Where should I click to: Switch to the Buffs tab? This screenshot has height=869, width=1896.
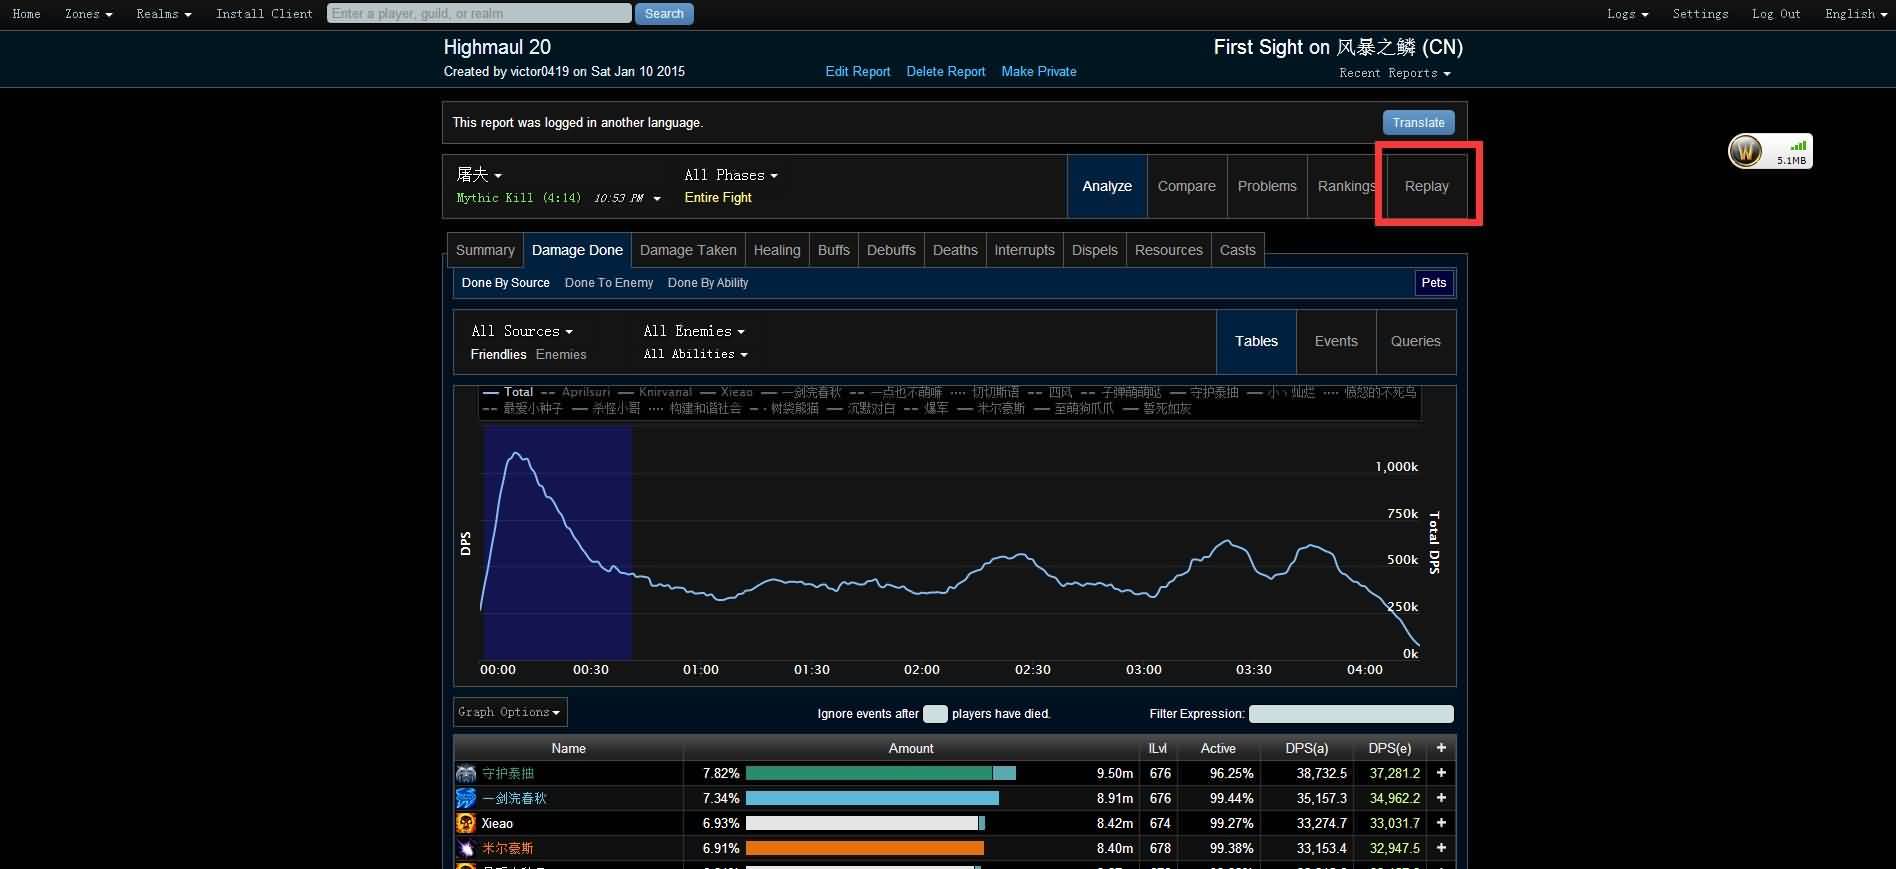pyautogui.click(x=833, y=250)
